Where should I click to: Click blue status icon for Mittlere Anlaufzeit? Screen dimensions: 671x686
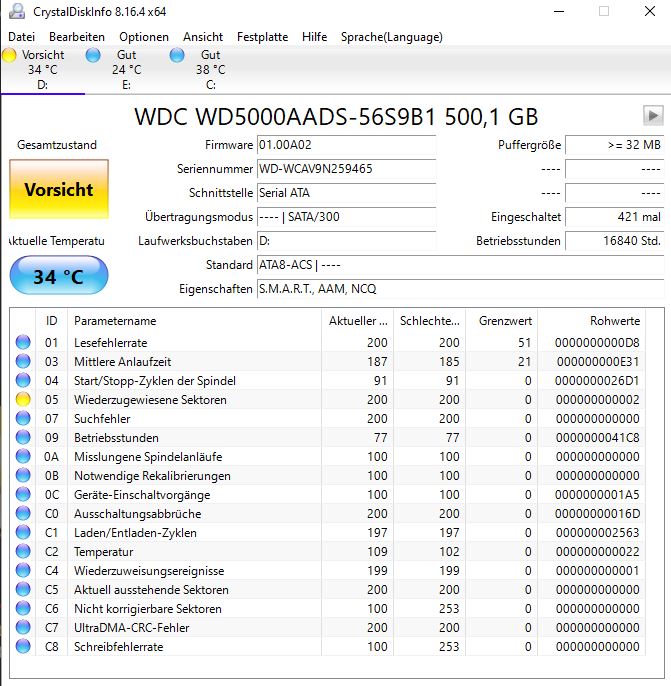(x=23, y=361)
